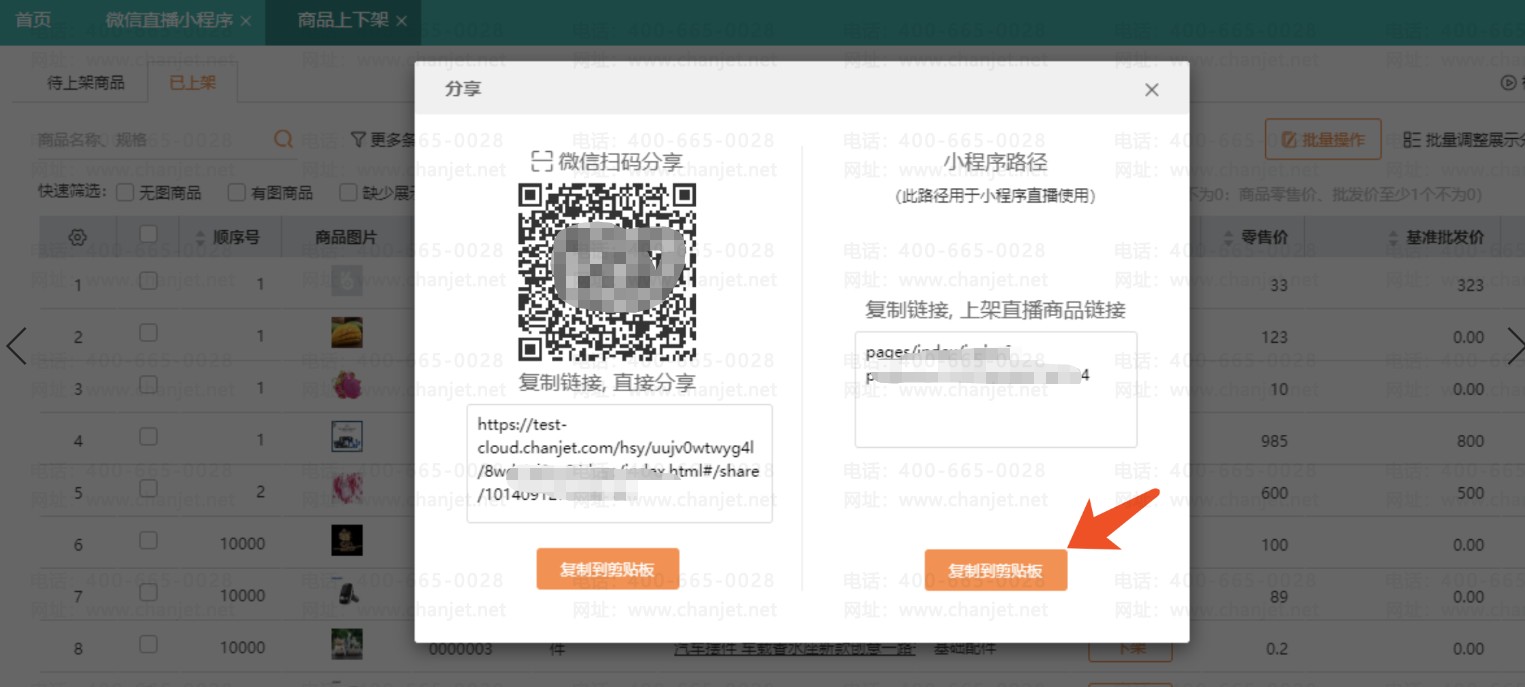
Task: Open table column settings gear
Action: (78, 238)
